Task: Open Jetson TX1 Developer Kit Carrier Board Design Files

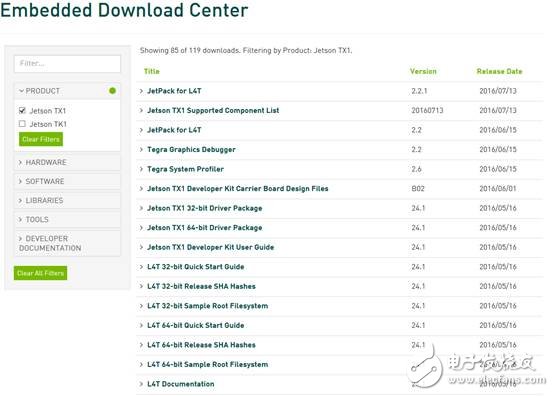Action: click(238, 189)
